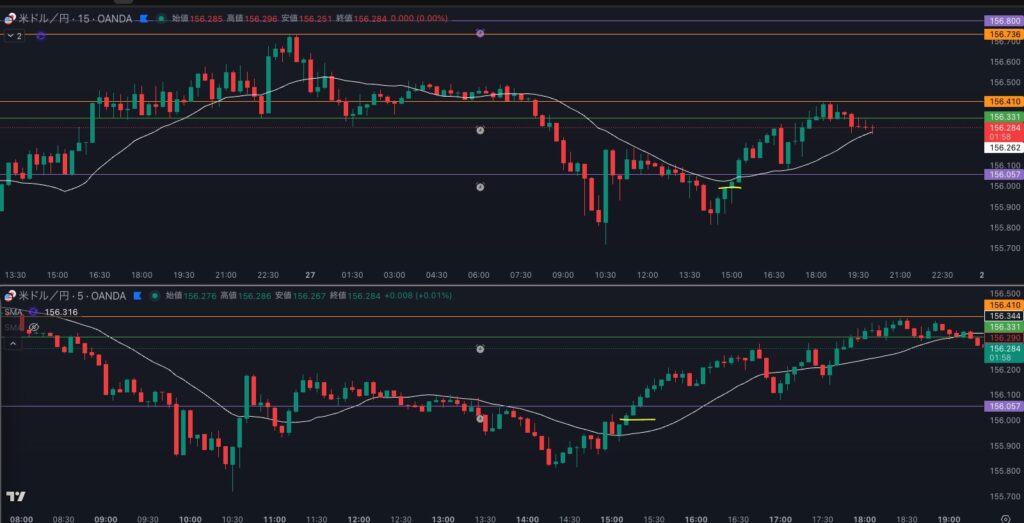Select the 5-minute chart title 米ドル/円 5 OANDA
Image resolution: width=1024 pixels, height=523 pixels.
70,295
